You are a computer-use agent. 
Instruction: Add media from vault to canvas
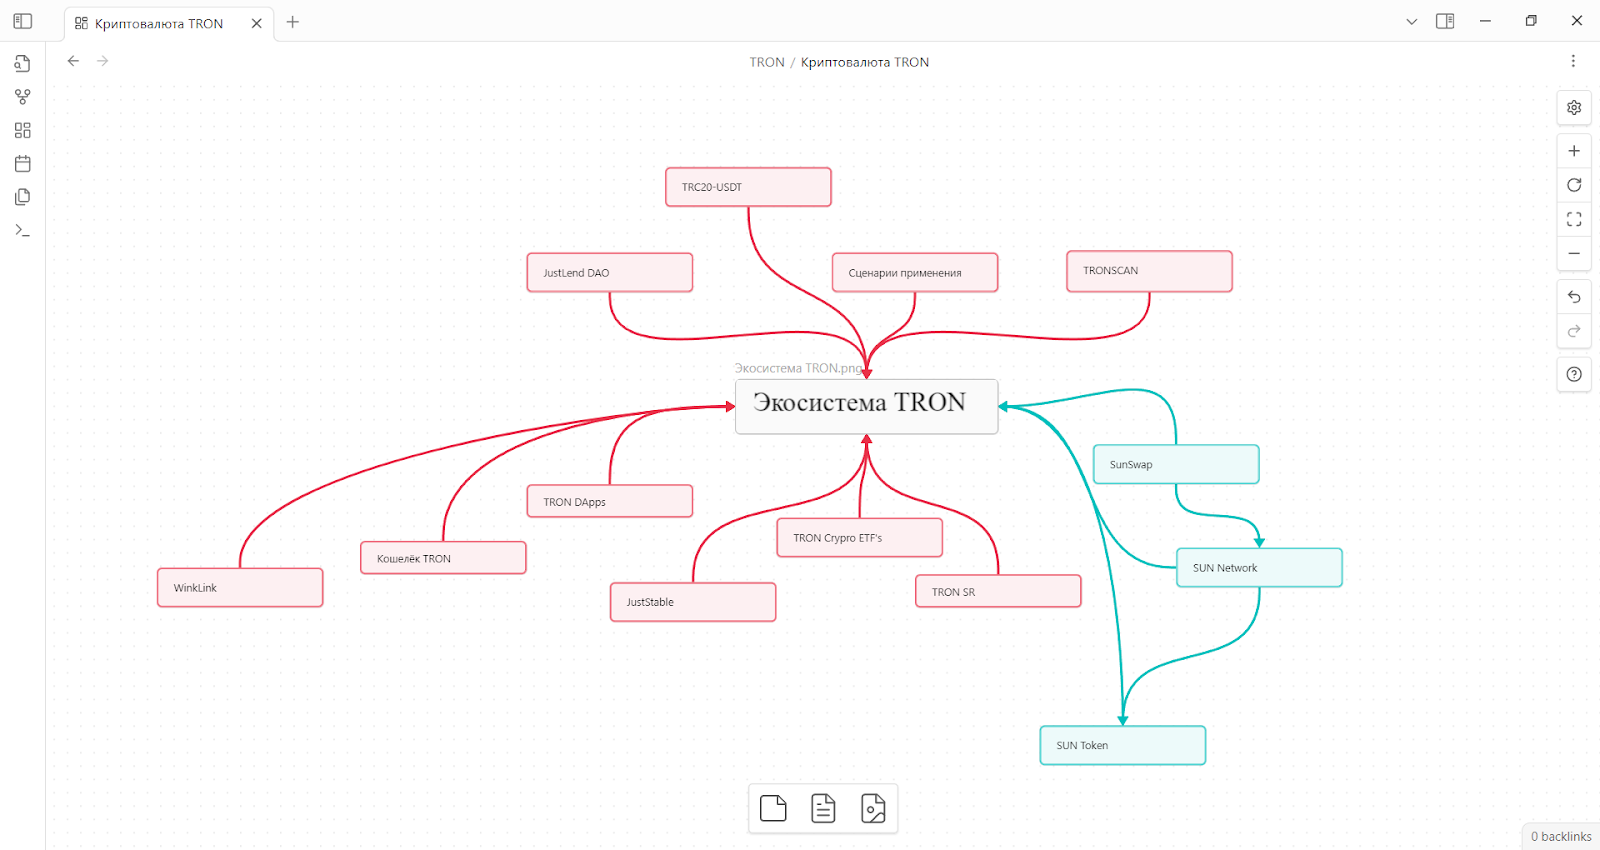coord(873,808)
